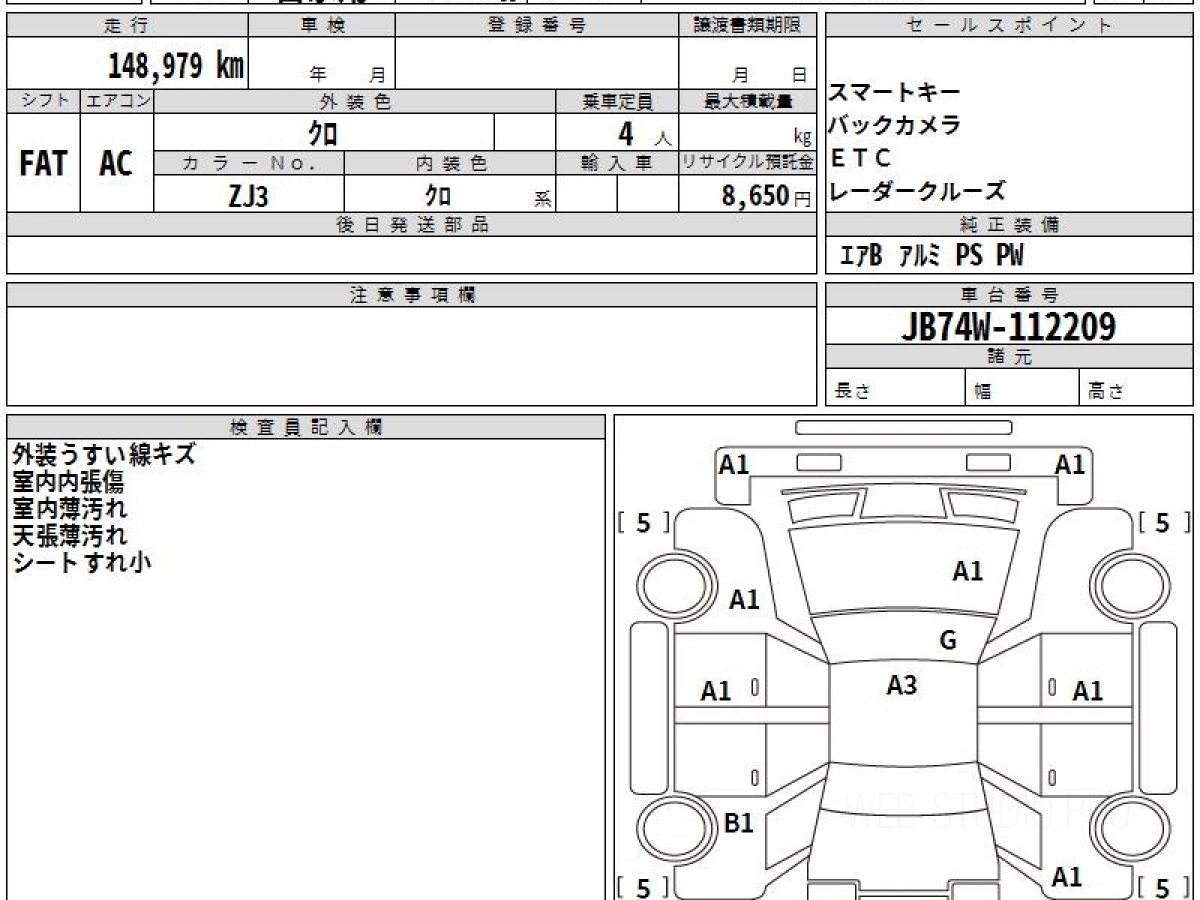Viewport: 1200px width, 900px height.
Task: Click the G mark on the car diagram
Action: (948, 641)
